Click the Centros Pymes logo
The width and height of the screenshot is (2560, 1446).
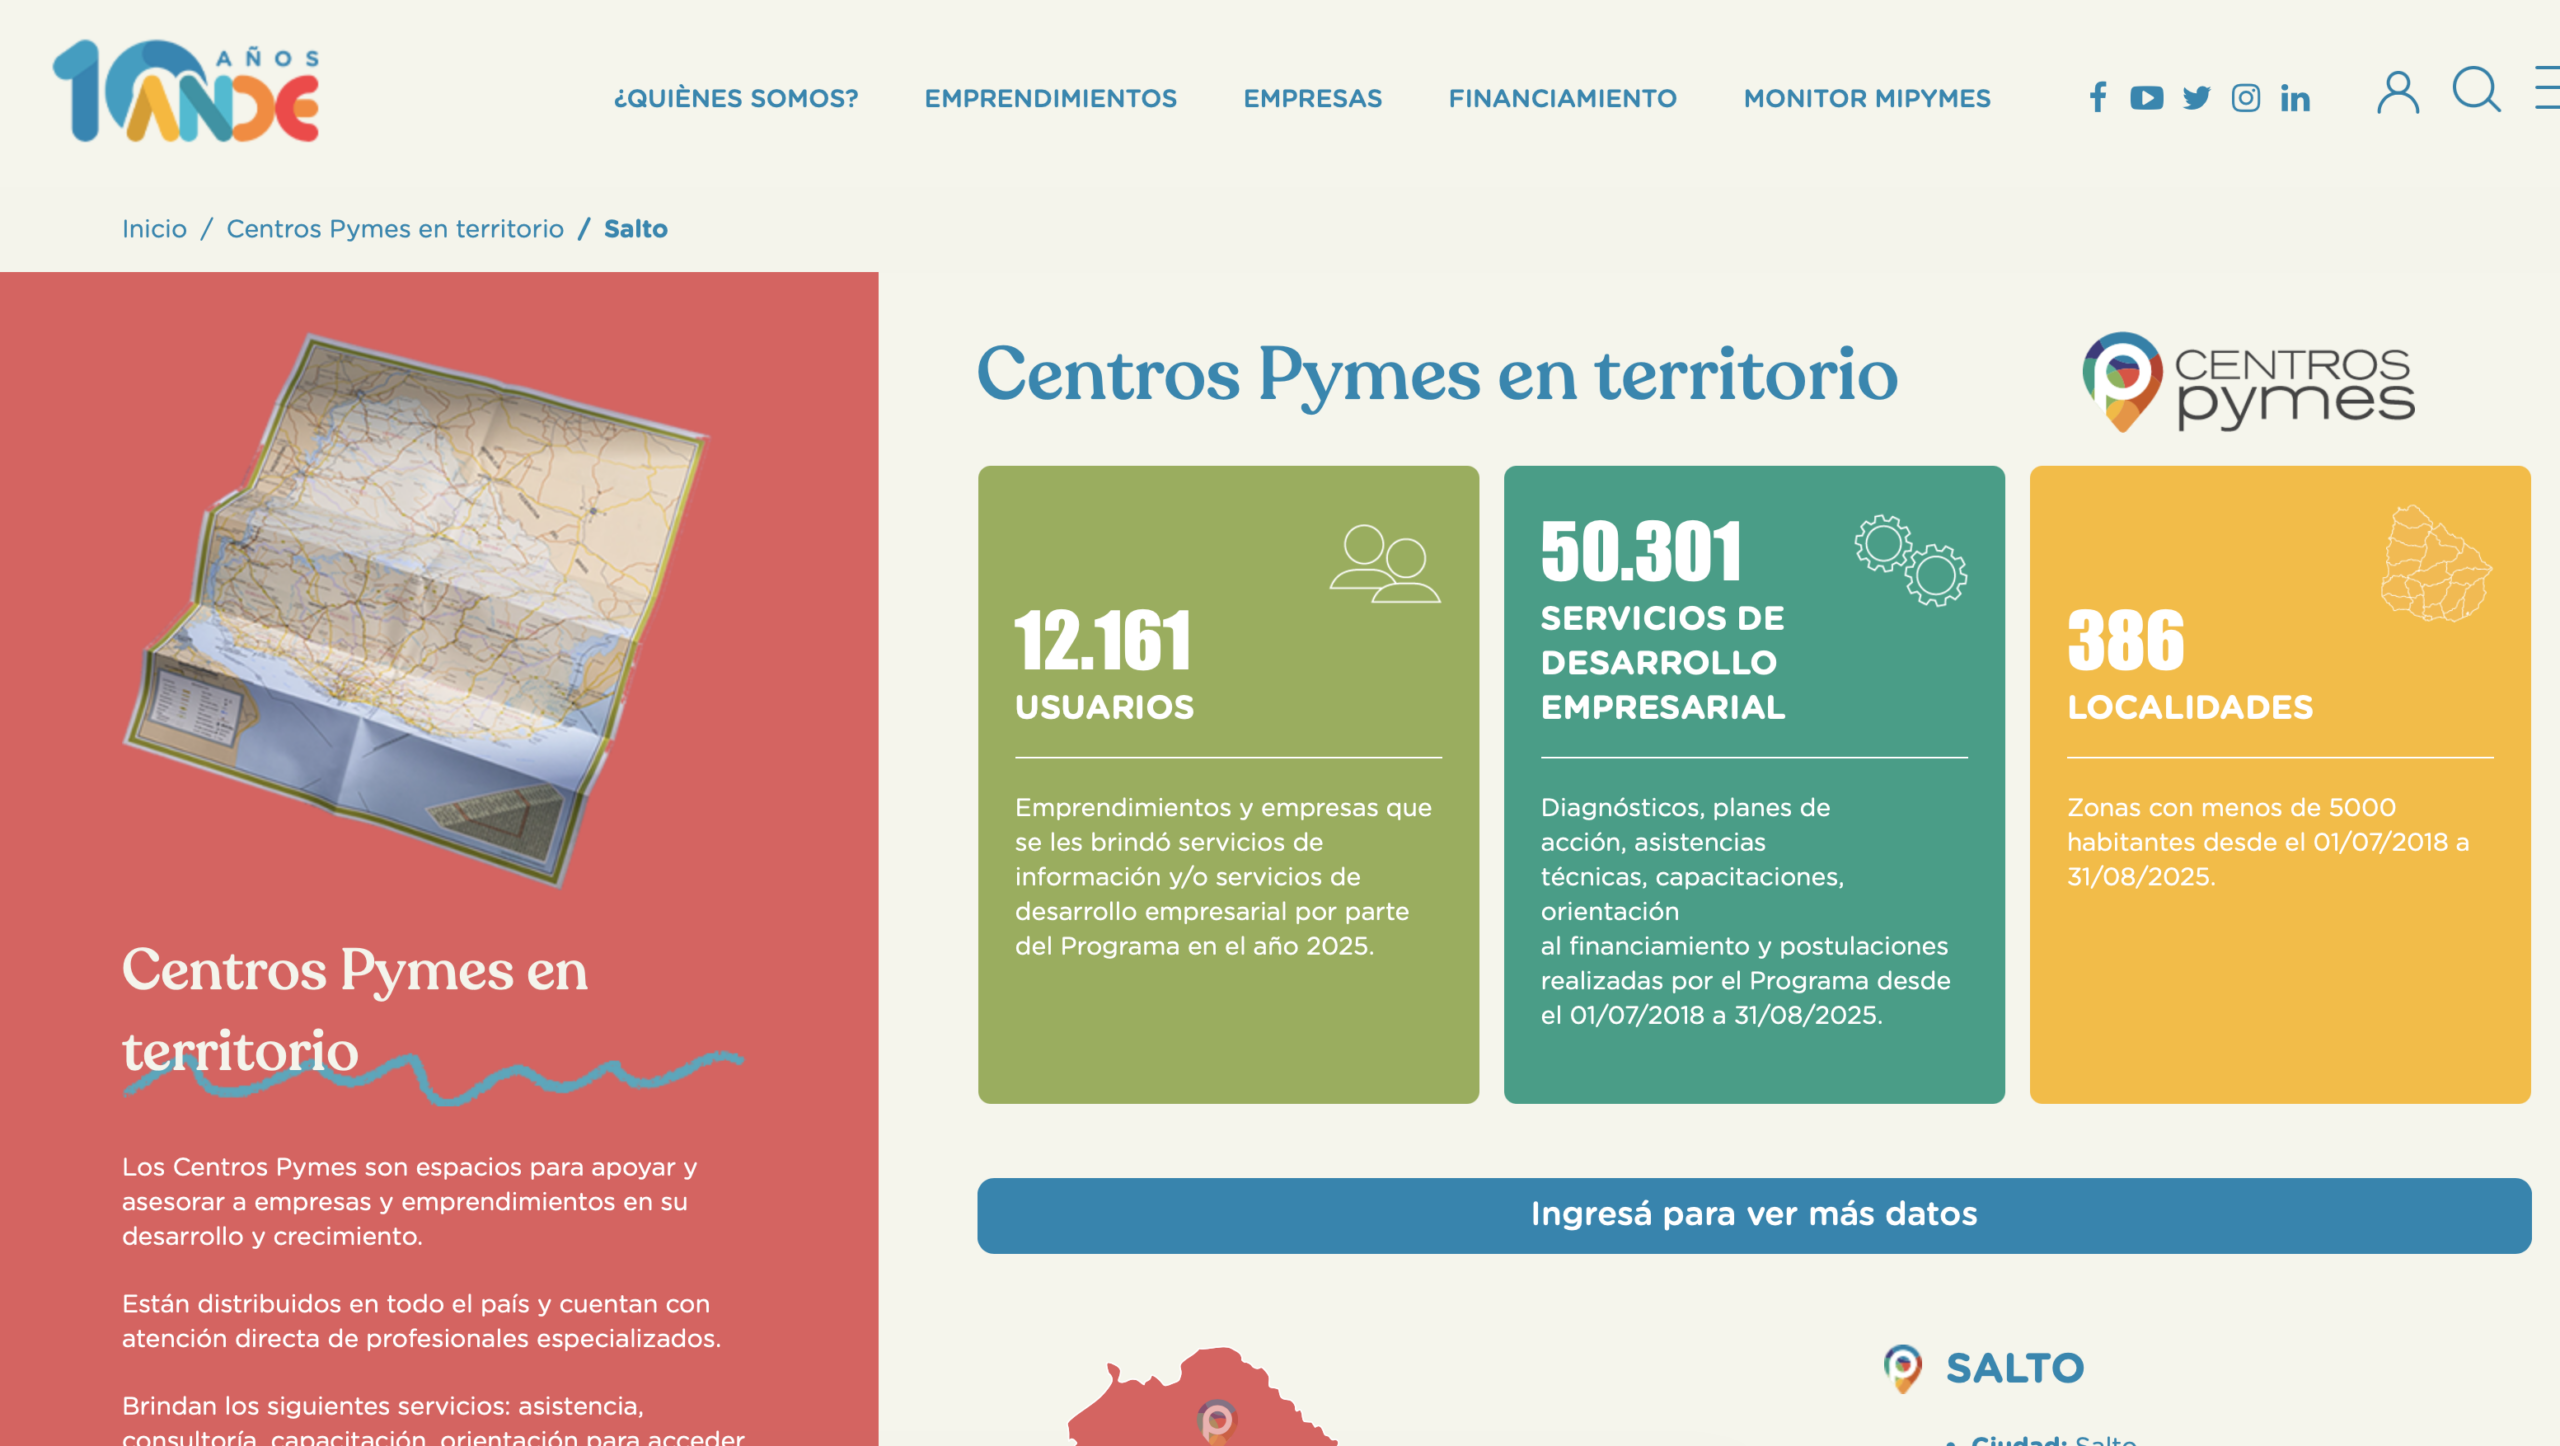coord(2248,383)
